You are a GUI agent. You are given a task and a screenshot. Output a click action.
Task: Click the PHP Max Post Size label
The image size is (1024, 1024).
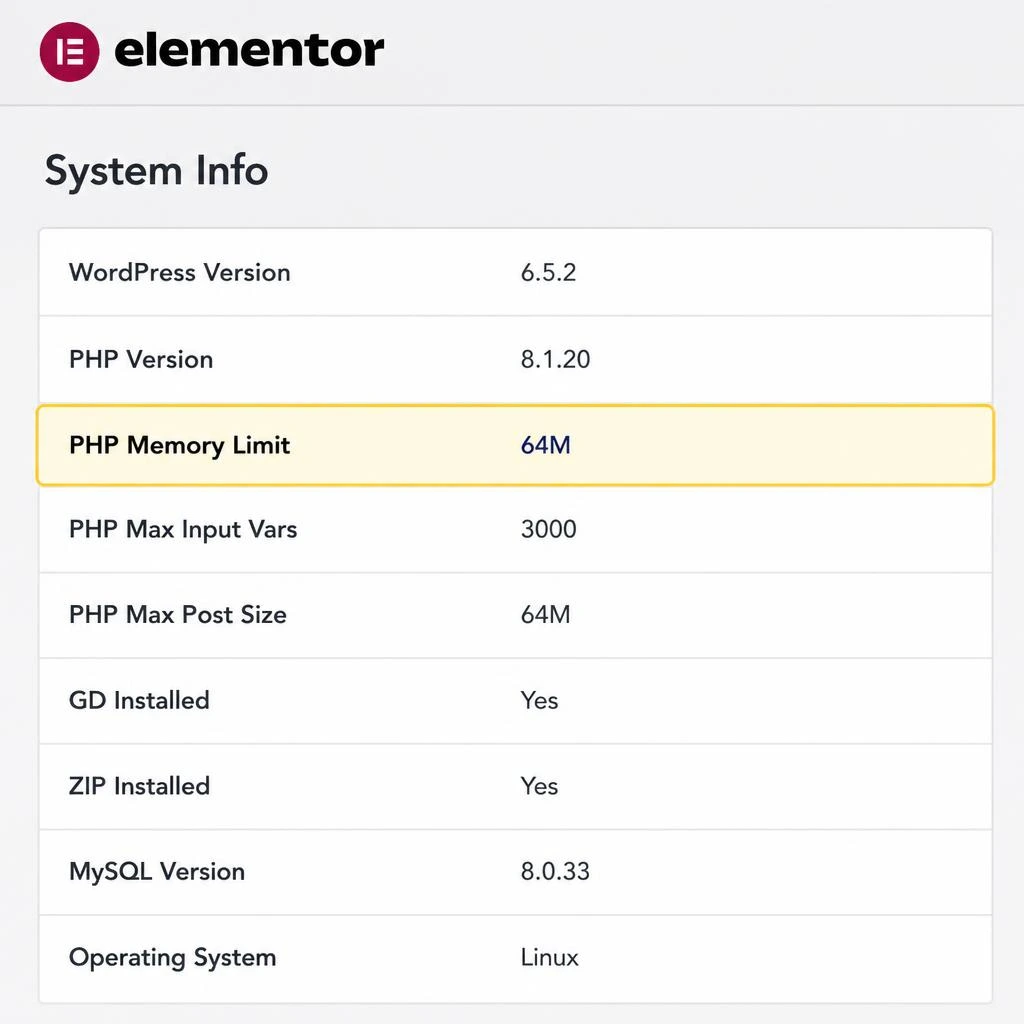(178, 615)
